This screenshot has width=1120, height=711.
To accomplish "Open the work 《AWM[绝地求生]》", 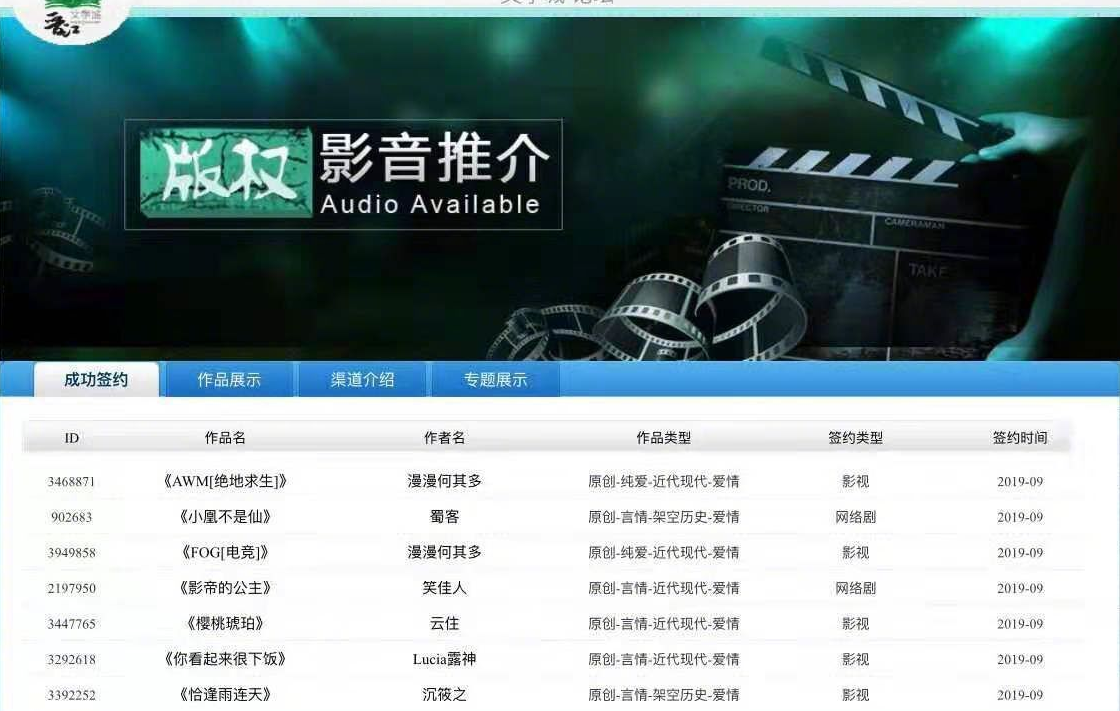I will (x=225, y=481).
